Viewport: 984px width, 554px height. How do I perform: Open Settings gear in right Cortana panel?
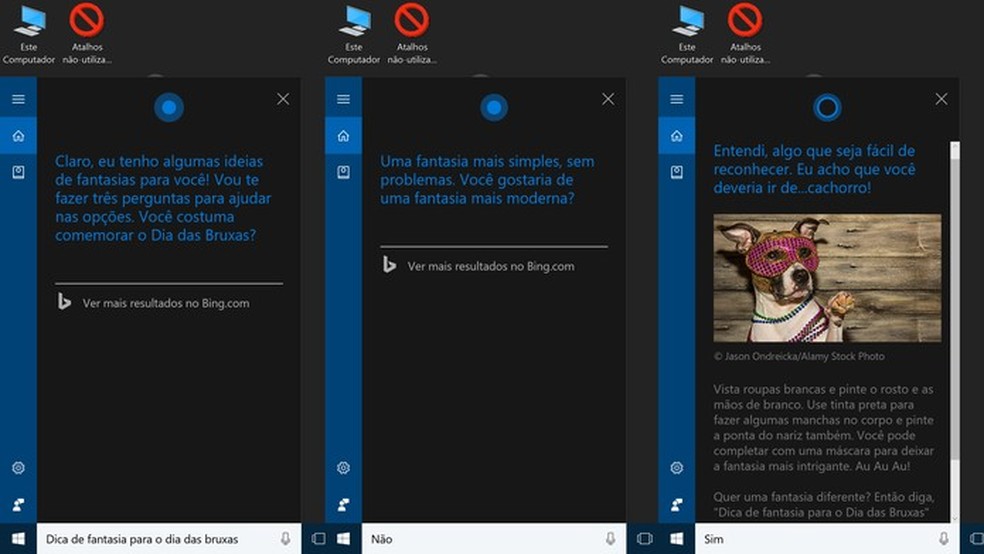(676, 467)
